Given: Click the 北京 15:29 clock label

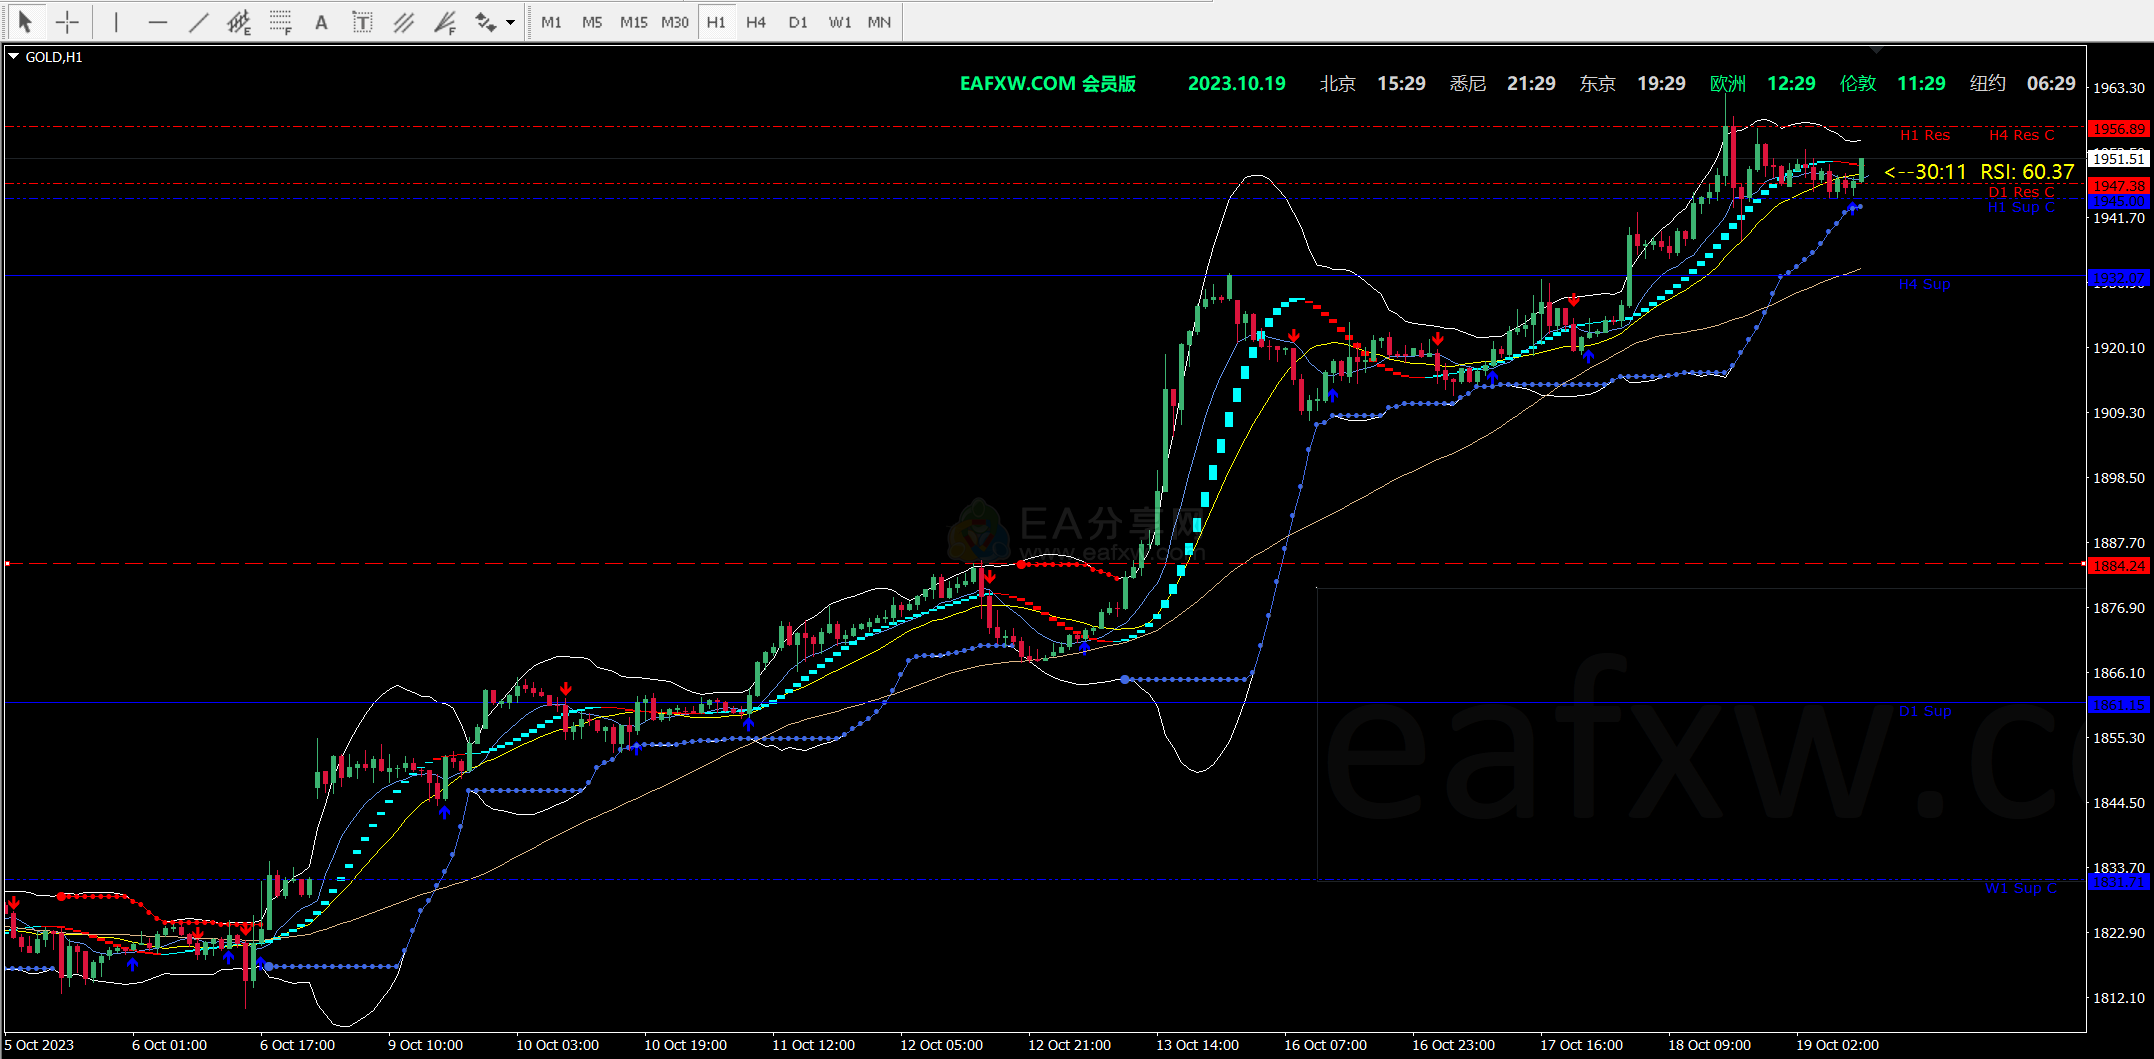Looking at the screenshot, I should [x=1372, y=84].
